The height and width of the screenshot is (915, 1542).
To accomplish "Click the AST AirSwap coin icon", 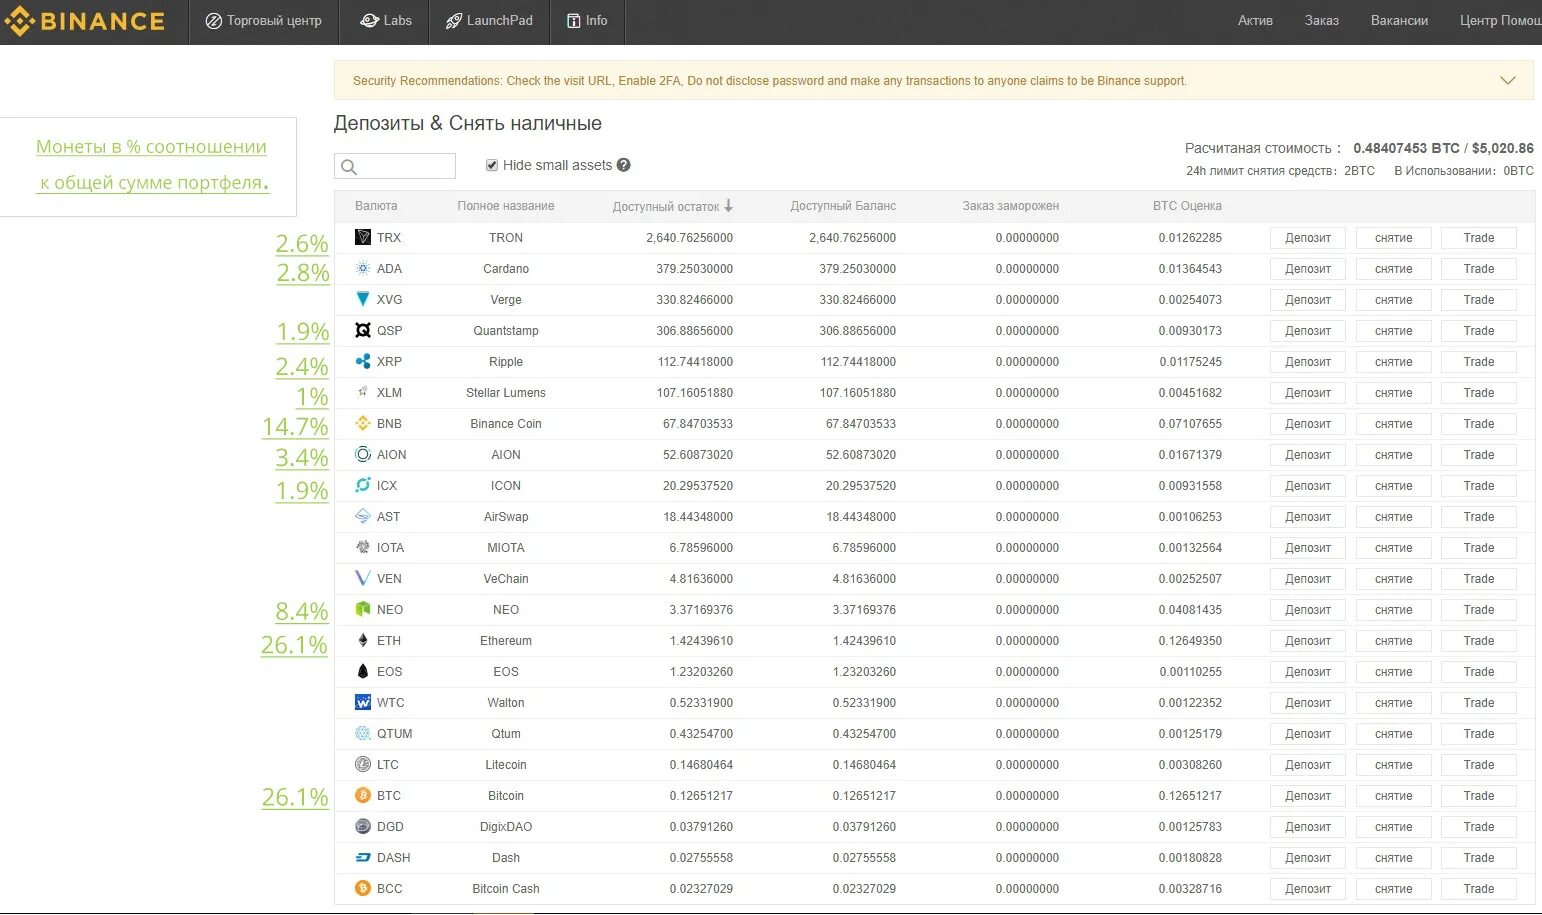I will (363, 517).
